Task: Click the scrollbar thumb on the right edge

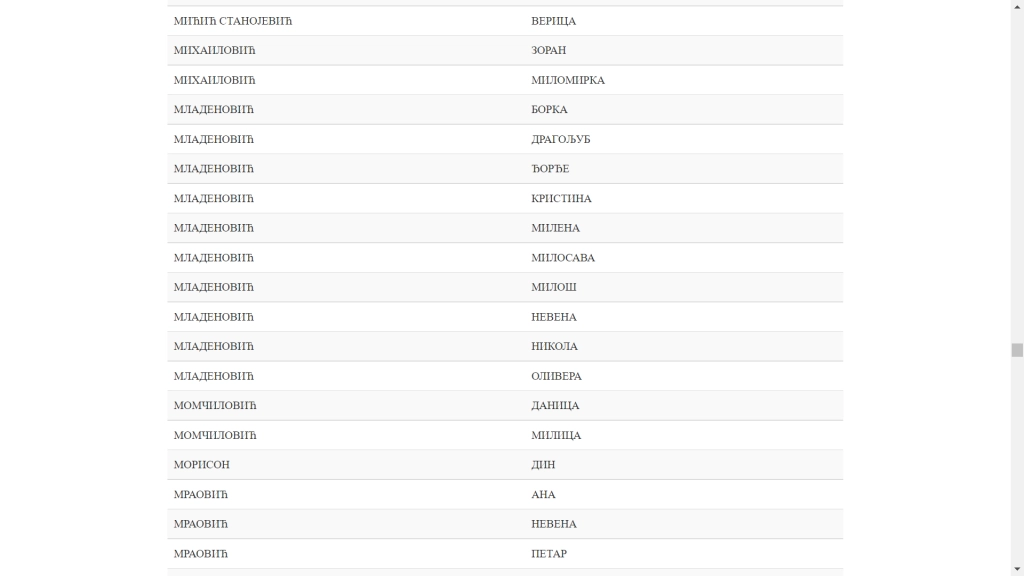Action: click(x=1017, y=350)
